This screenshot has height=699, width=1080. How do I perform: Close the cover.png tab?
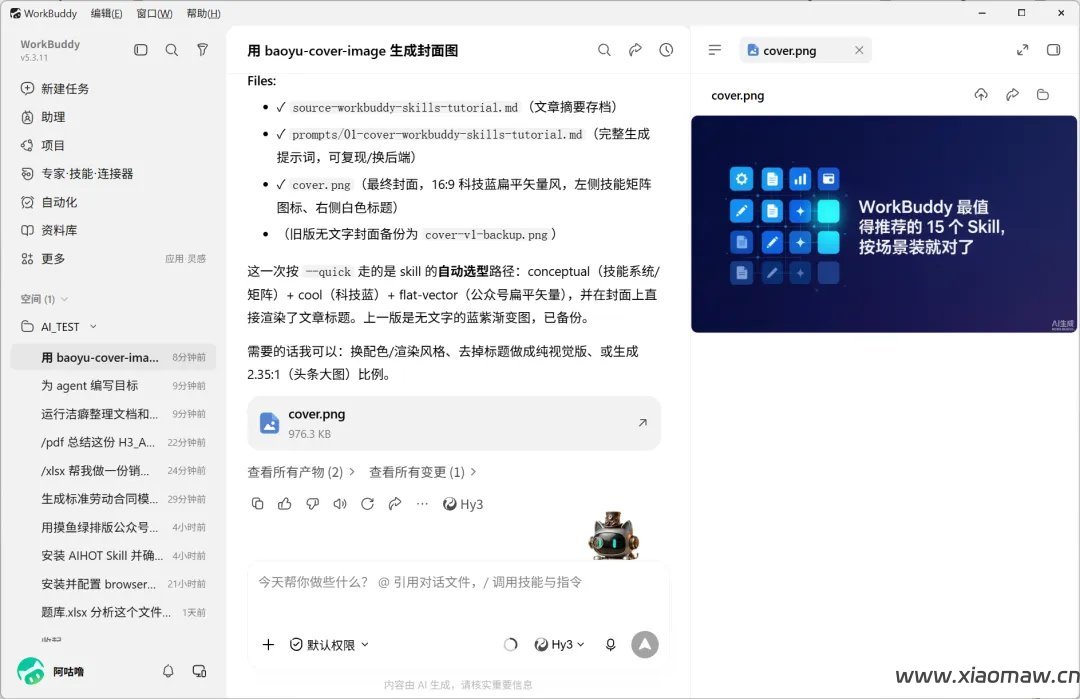[859, 50]
